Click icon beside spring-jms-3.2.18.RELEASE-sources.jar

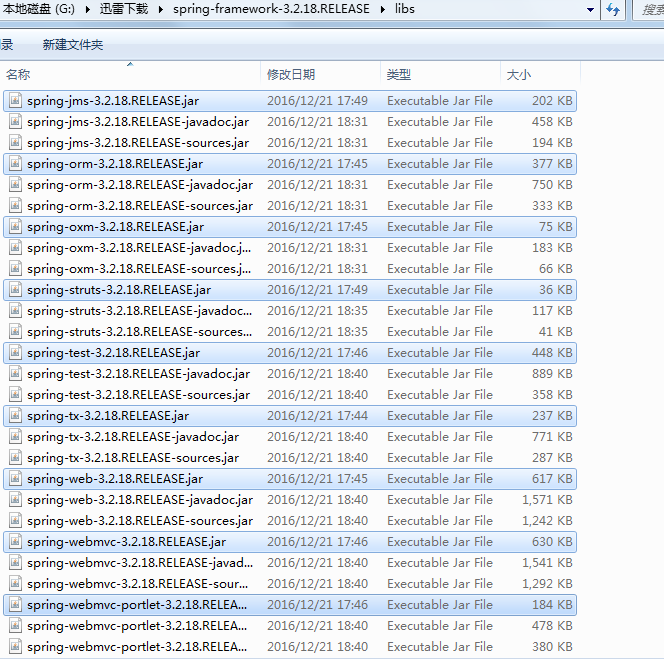point(16,143)
